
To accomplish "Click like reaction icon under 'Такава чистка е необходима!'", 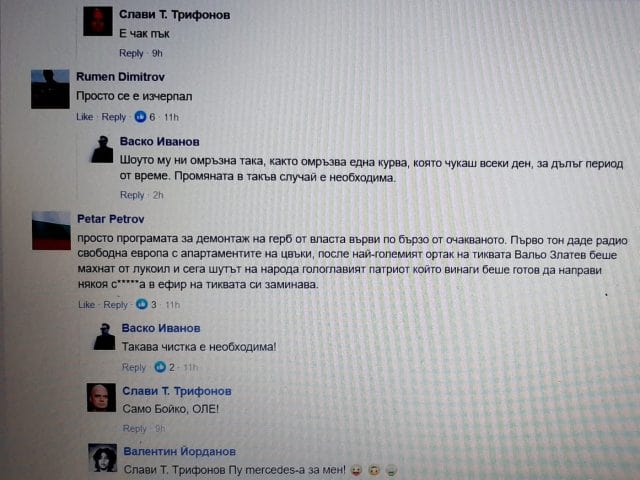I will 160,367.
